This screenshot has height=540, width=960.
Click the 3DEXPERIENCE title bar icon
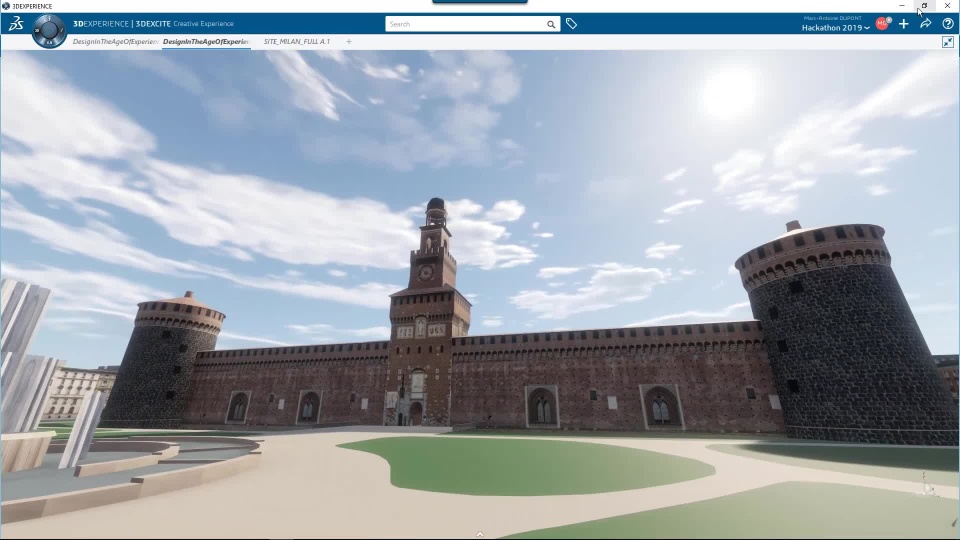pos(6,6)
